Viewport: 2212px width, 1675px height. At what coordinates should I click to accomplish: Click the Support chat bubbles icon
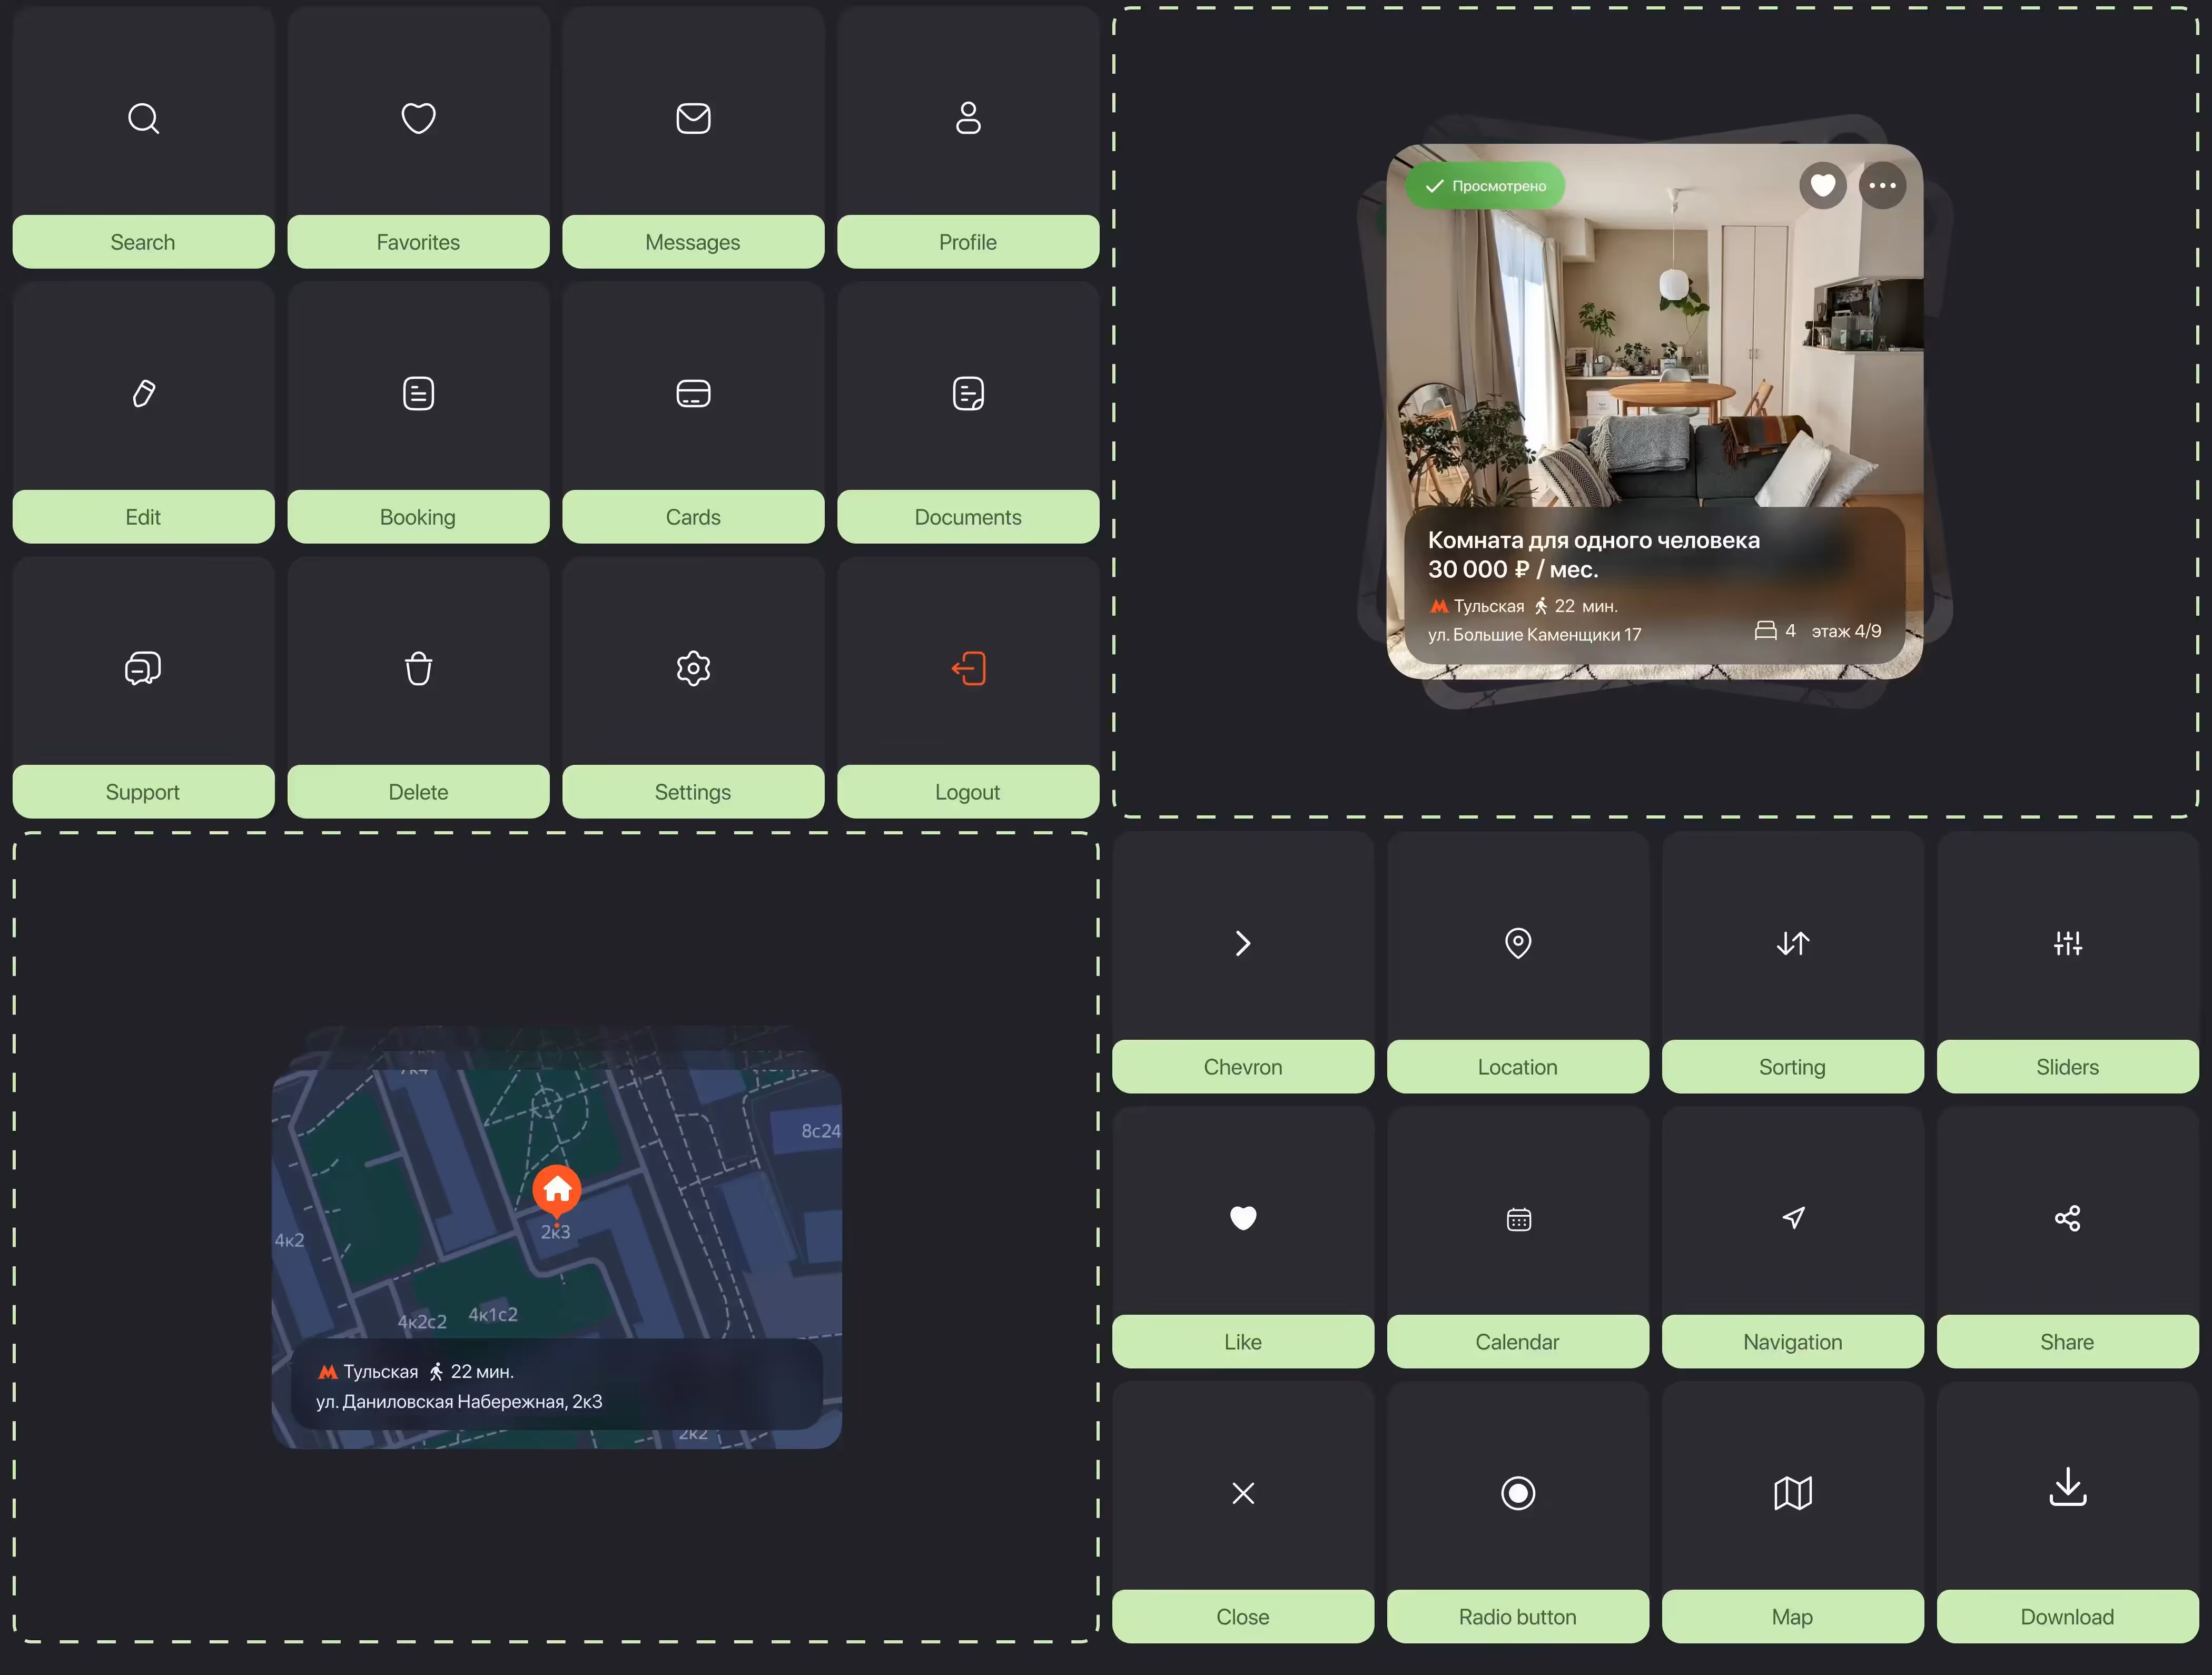tap(143, 668)
